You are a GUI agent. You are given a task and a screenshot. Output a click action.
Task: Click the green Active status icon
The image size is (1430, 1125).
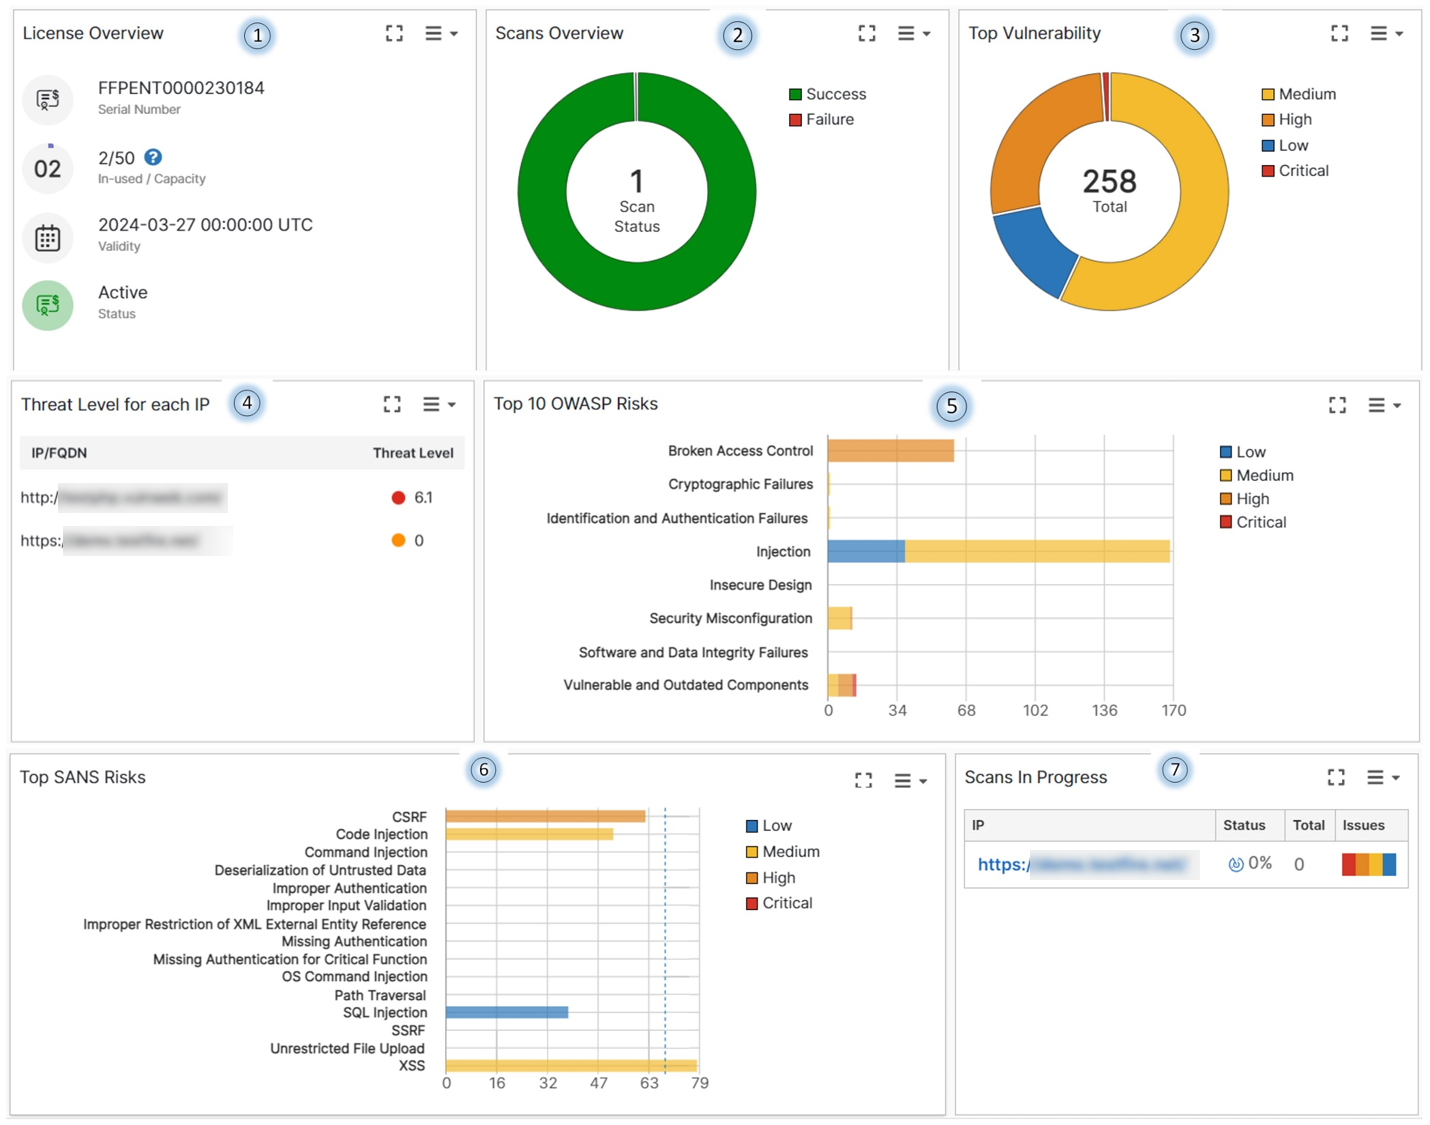(x=47, y=305)
